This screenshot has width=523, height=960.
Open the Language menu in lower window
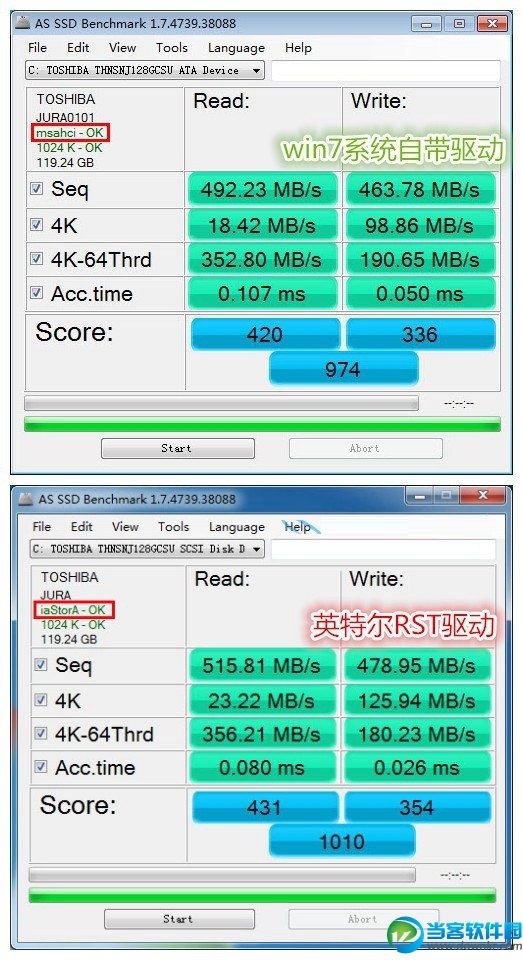pyautogui.click(x=236, y=527)
